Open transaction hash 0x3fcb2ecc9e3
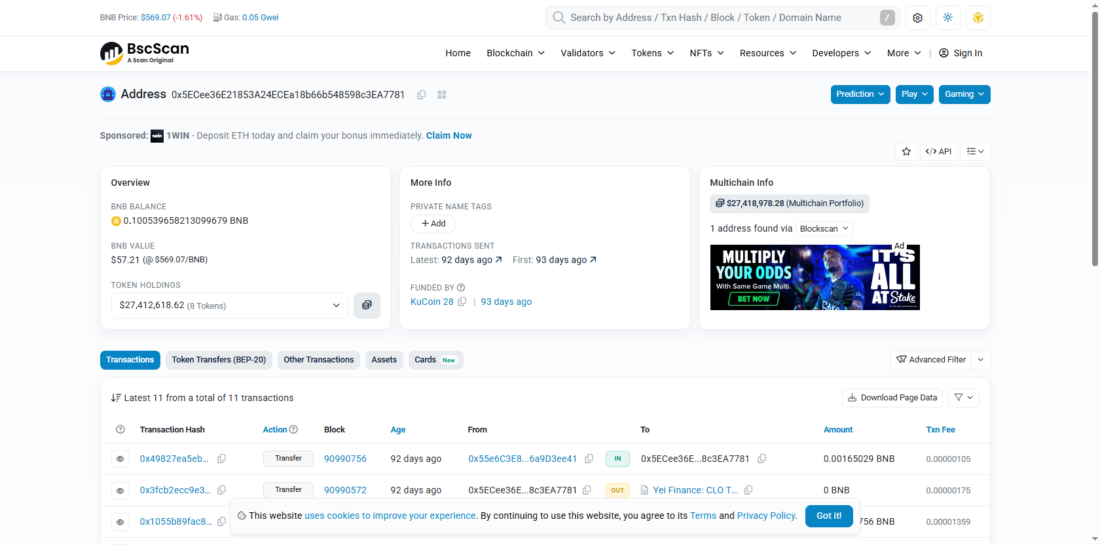 pos(175,490)
